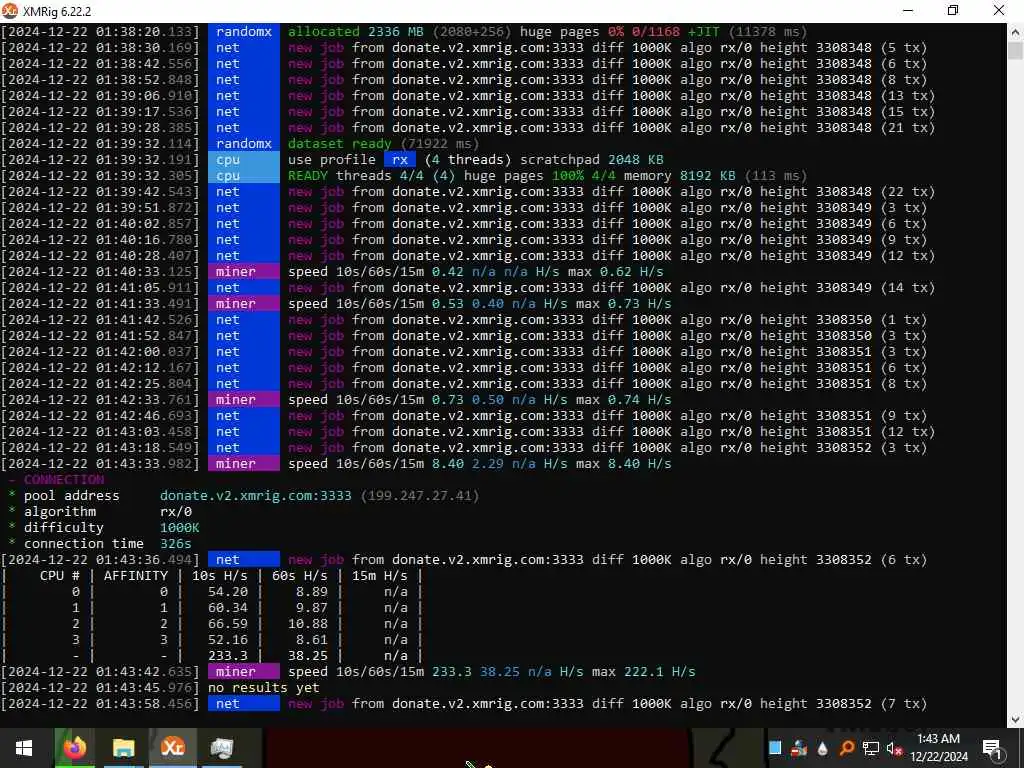Viewport: 1024px width, 768px height.
Task: Open the Action Center notification icon
Action: tap(993, 748)
